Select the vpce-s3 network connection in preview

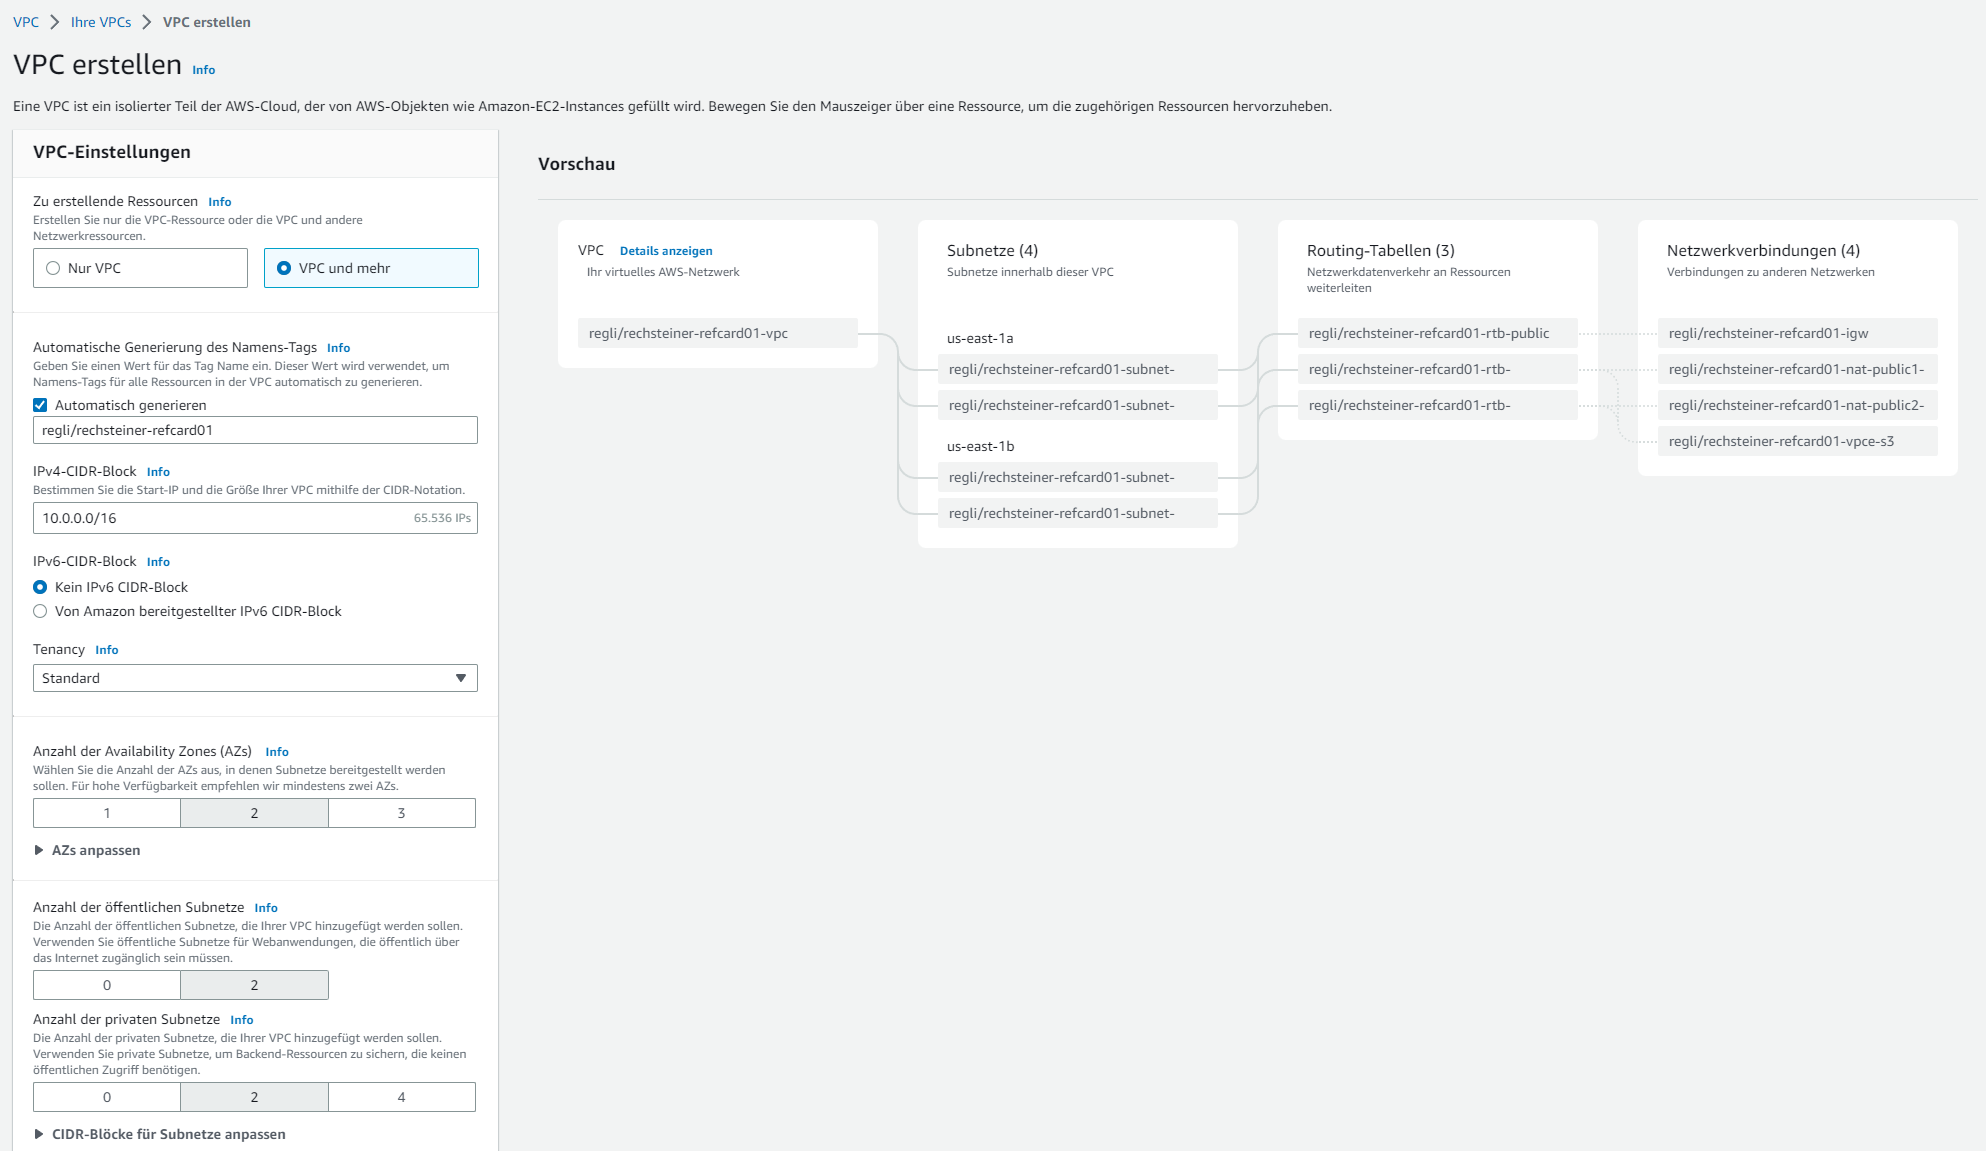1797,441
